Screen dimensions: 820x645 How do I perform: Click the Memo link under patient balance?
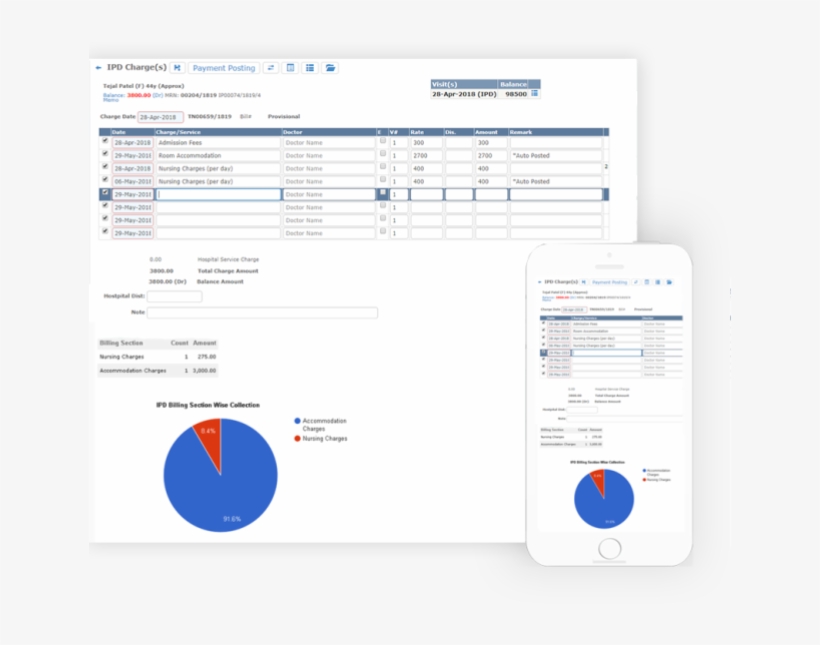pyautogui.click(x=110, y=100)
